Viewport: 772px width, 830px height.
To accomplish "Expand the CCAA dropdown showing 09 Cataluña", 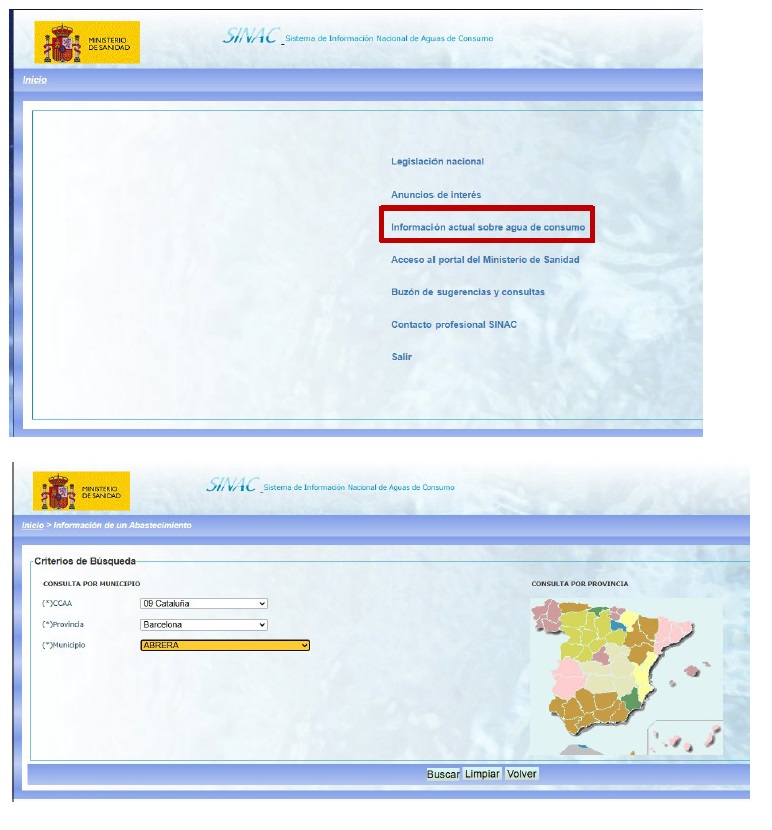I will (204, 604).
